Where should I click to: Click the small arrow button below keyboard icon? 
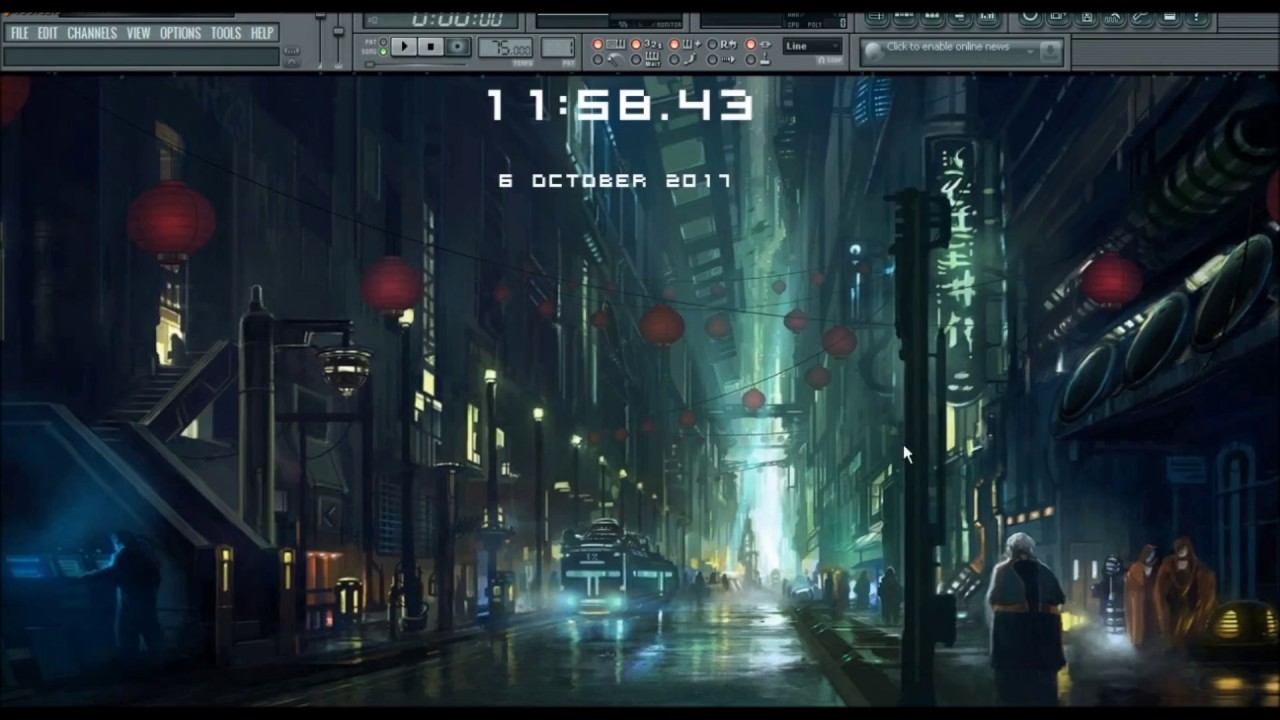(x=291, y=62)
